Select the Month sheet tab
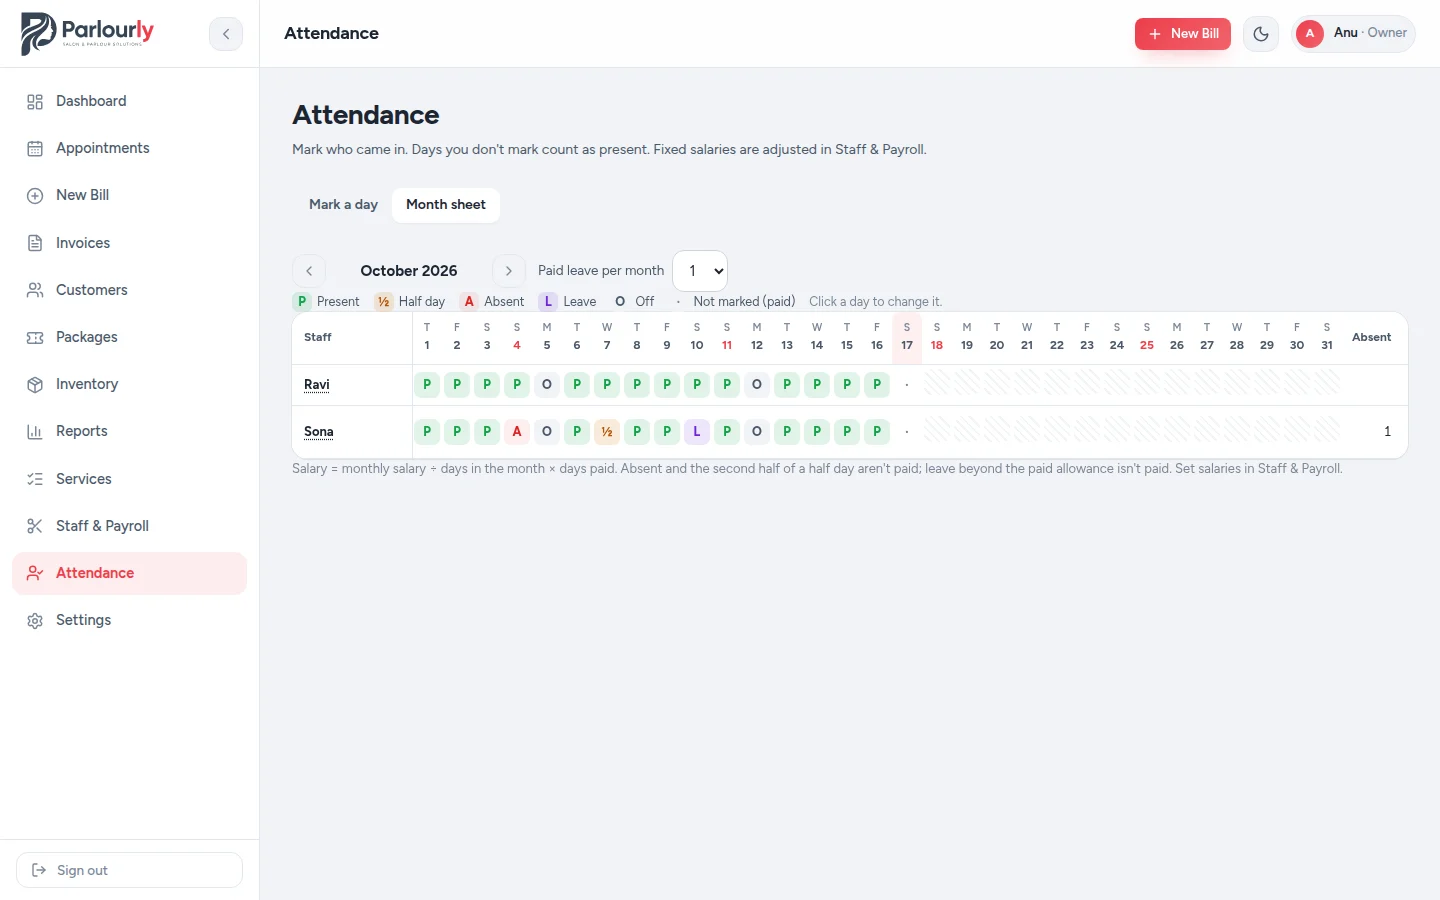This screenshot has height=900, width=1440. pyautogui.click(x=446, y=205)
